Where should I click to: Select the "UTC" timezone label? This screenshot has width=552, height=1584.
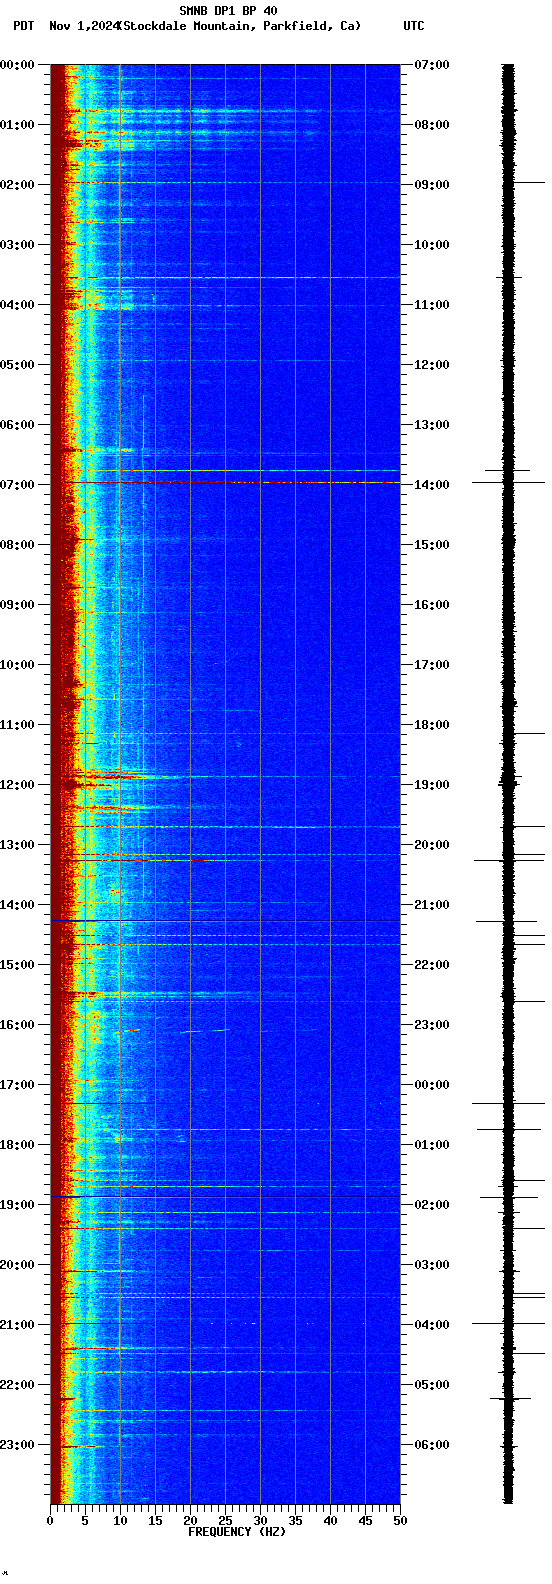tap(414, 26)
